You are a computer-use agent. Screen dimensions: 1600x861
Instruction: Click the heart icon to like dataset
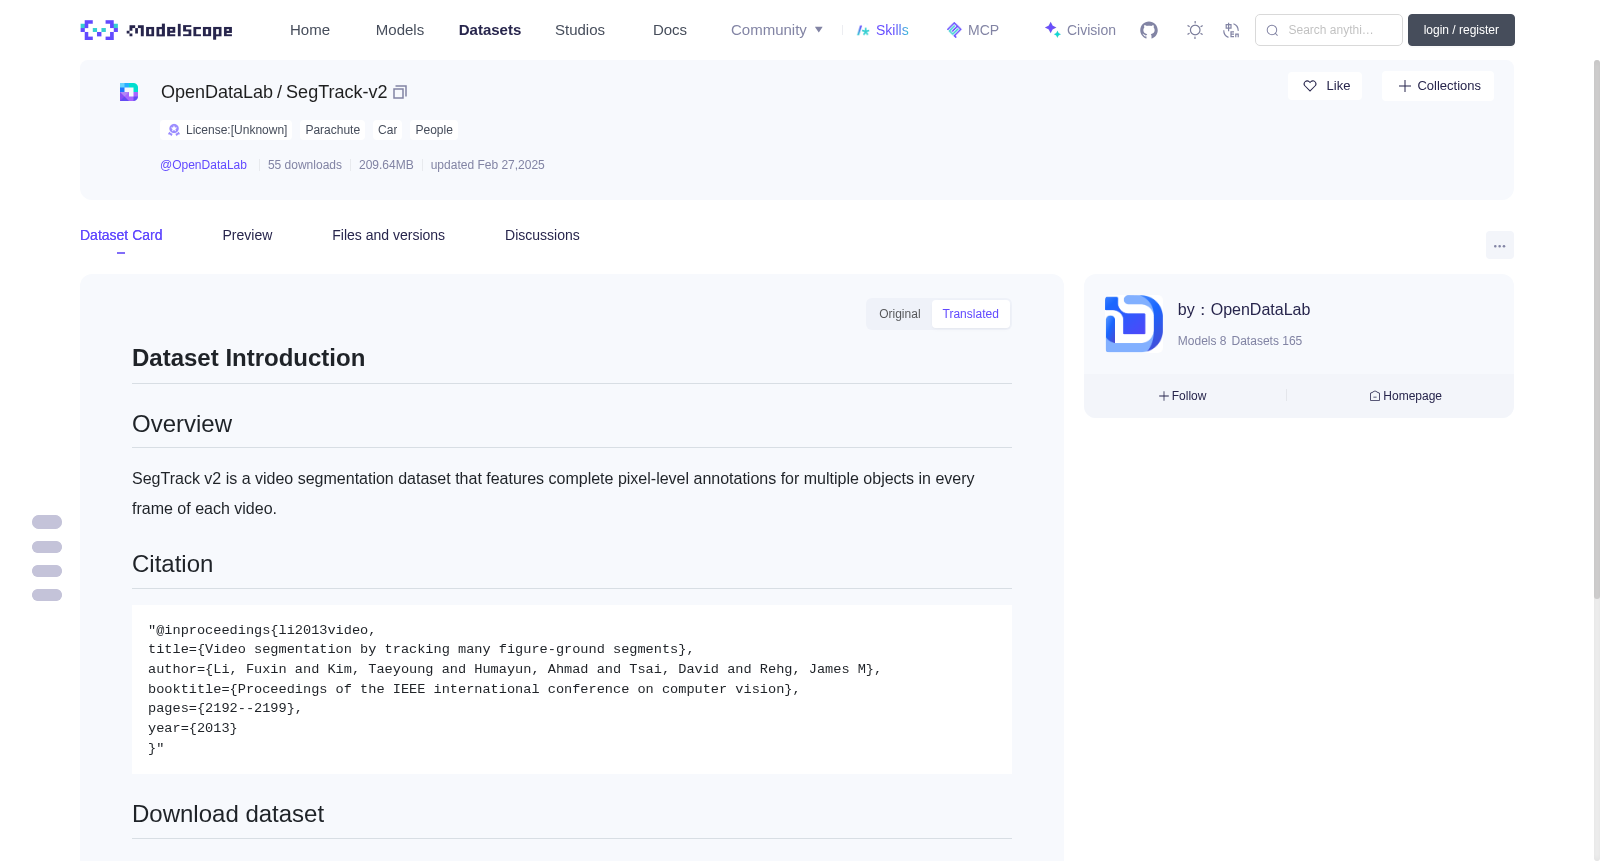click(x=1310, y=86)
